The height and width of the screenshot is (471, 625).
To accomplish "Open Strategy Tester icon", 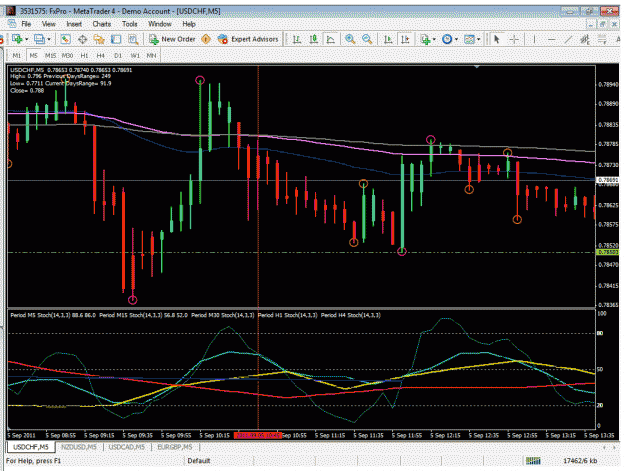I will click(x=133, y=39).
